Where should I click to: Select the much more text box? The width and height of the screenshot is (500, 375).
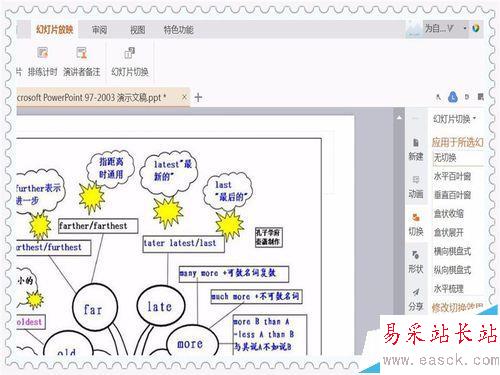256,296
